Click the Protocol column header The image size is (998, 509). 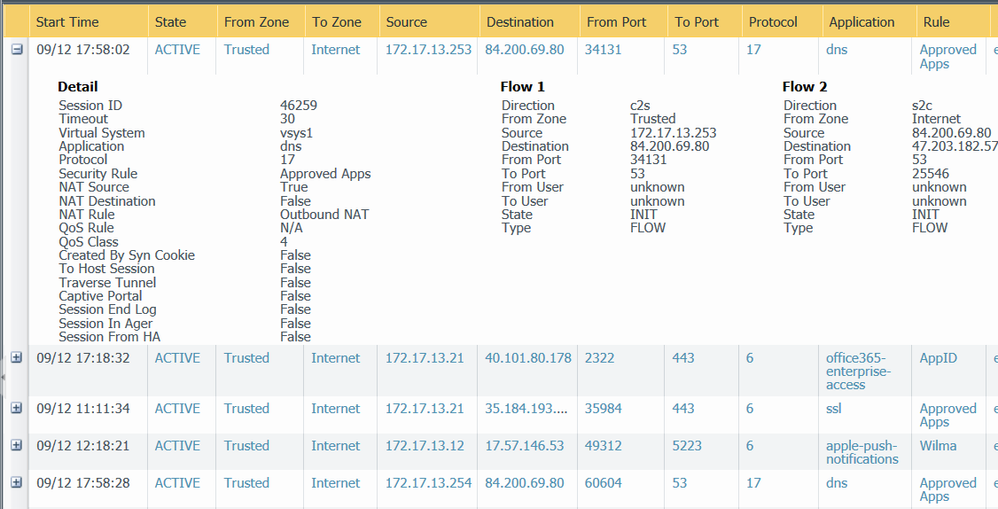773,22
